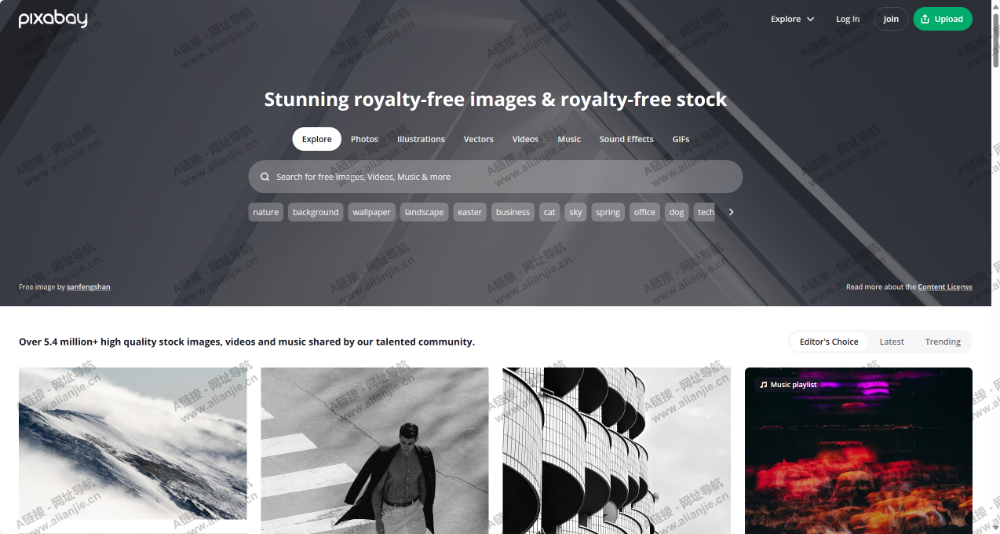Click the music note playlist icon

(763, 385)
